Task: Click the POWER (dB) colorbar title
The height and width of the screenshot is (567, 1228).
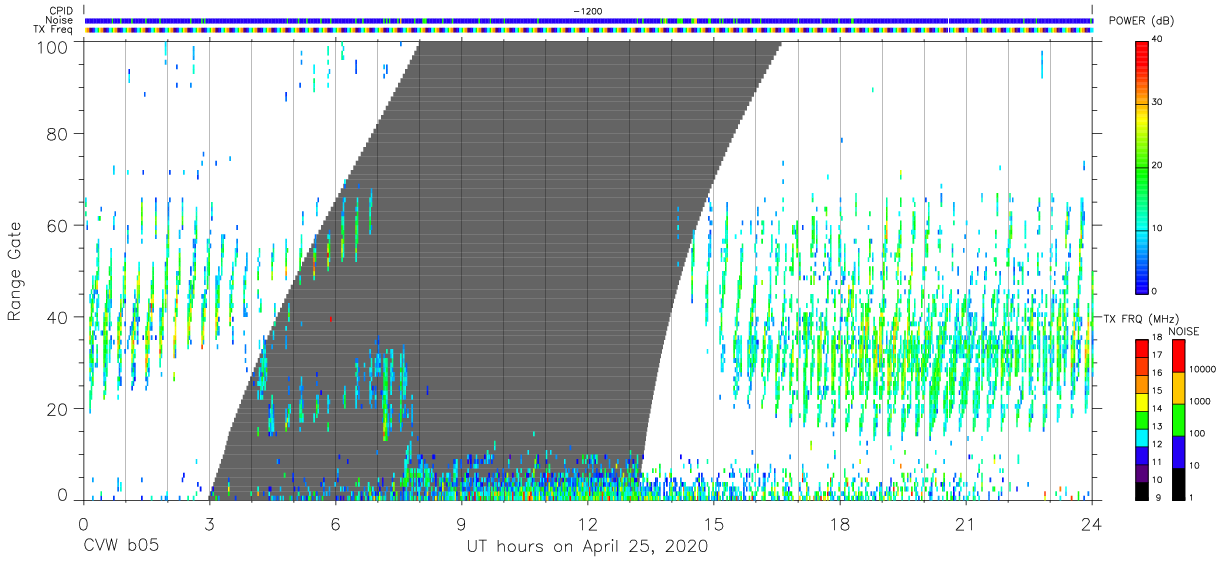Action: (x=1141, y=21)
